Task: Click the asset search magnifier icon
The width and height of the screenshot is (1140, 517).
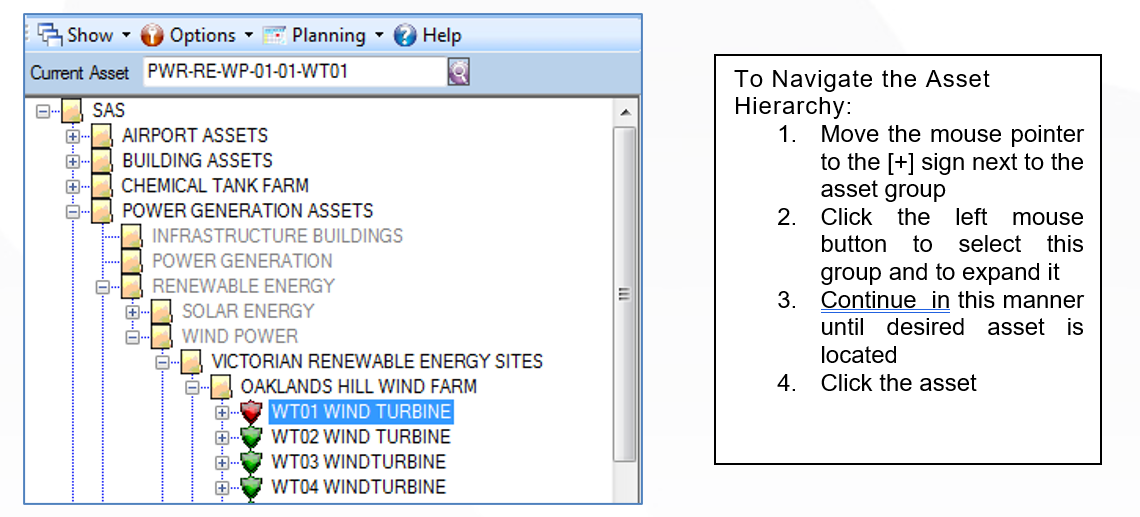Action: pyautogui.click(x=459, y=72)
